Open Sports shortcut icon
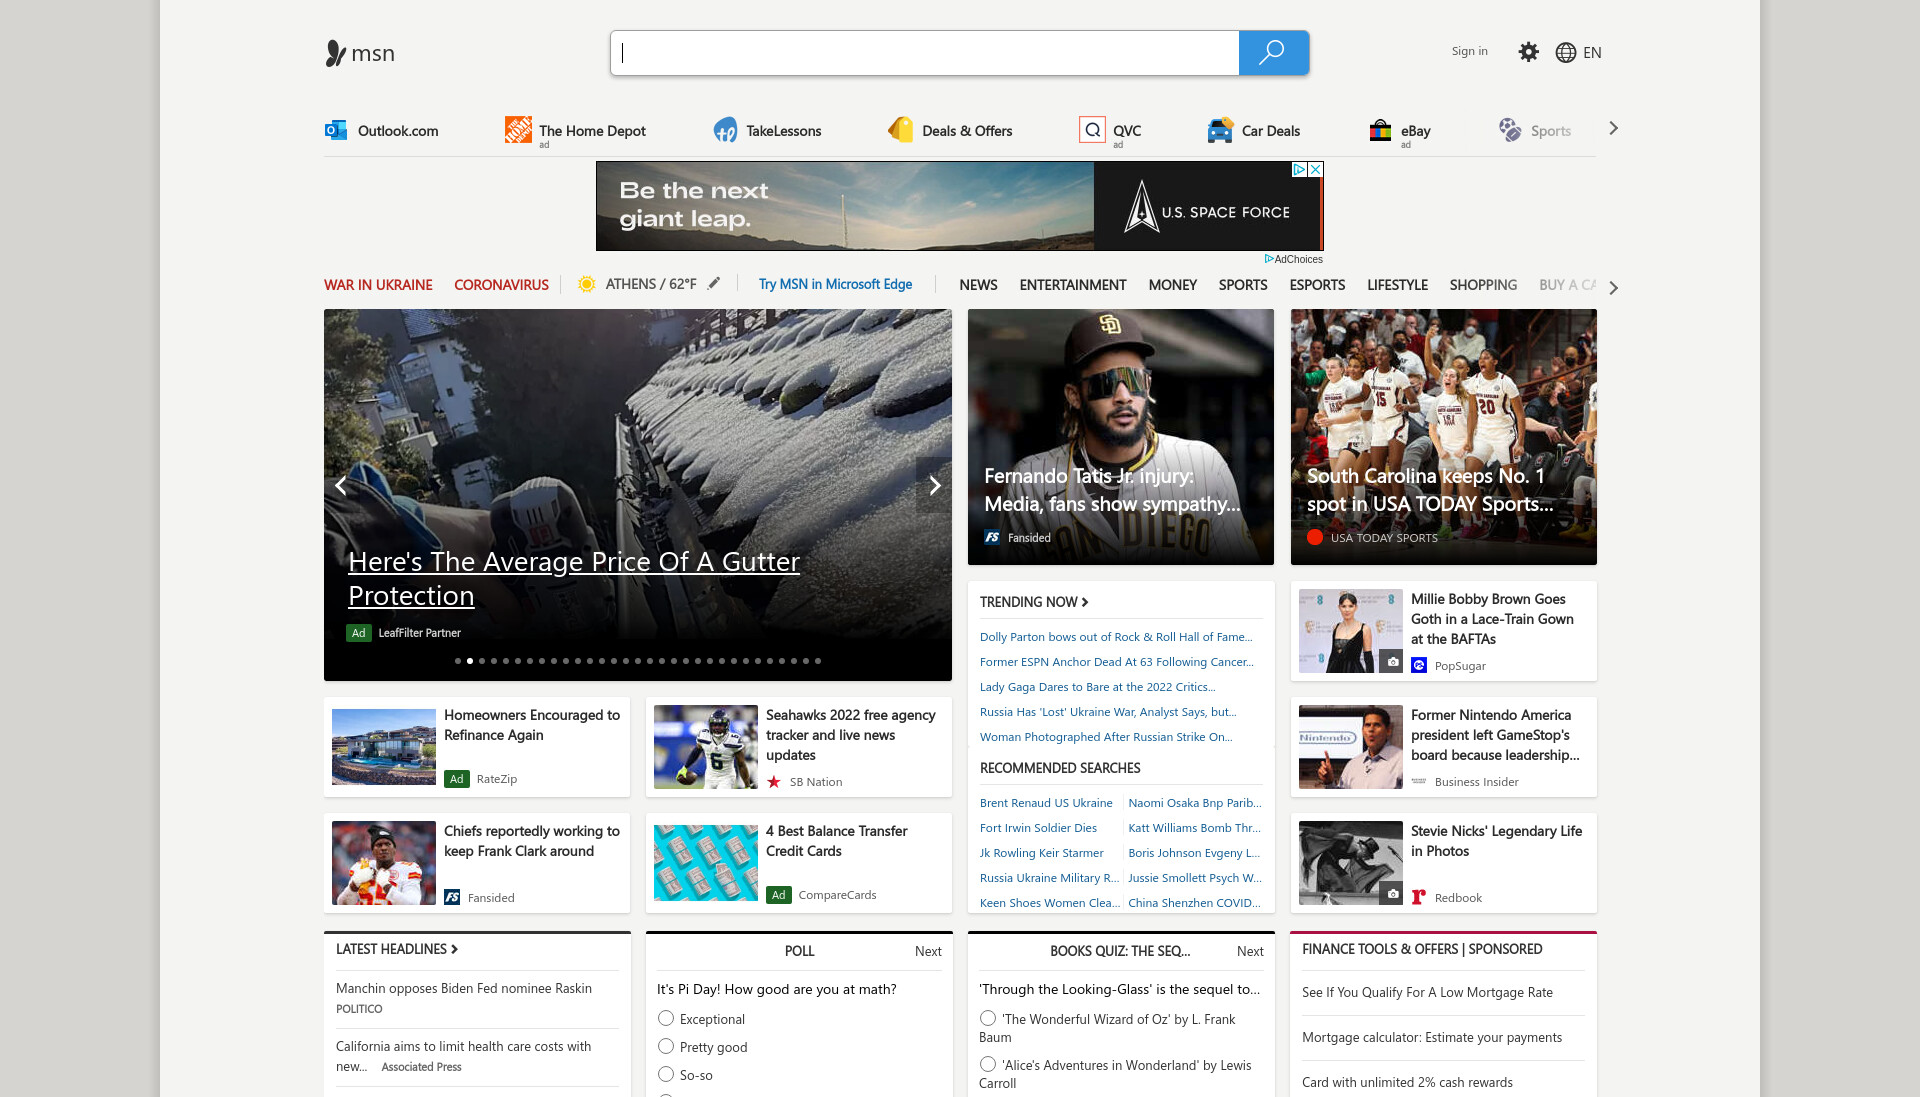 pyautogui.click(x=1510, y=130)
